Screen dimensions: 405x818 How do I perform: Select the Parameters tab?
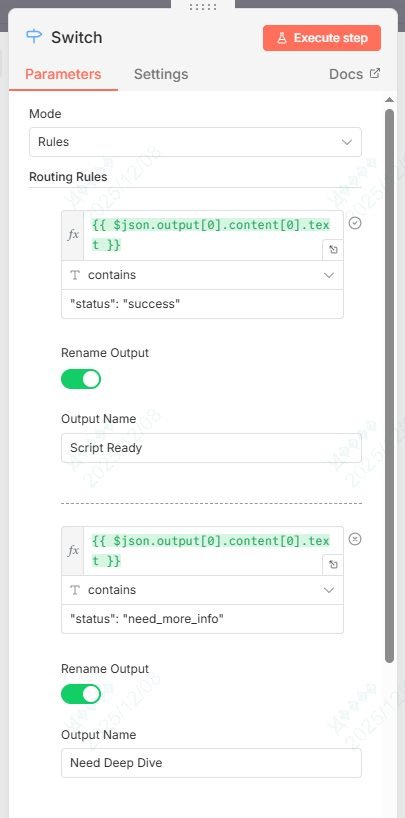click(63, 74)
